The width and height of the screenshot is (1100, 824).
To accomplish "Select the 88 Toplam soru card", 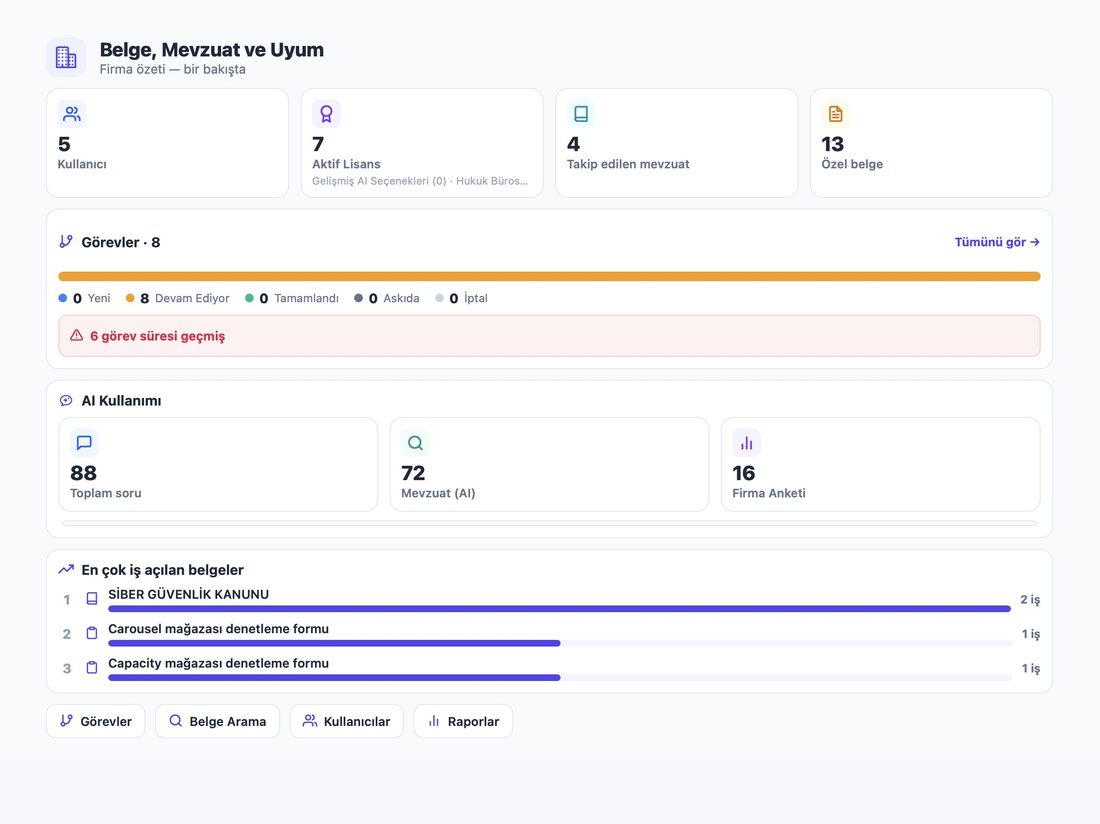I will point(218,464).
